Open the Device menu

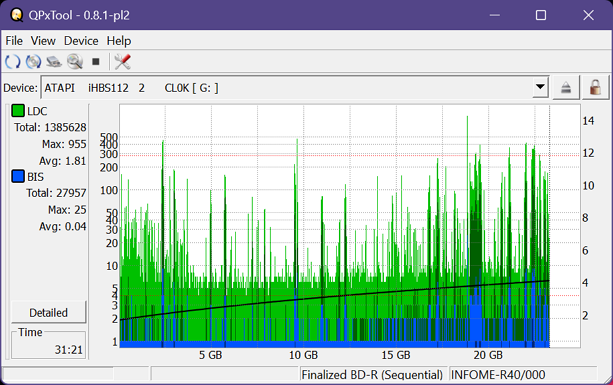81,41
